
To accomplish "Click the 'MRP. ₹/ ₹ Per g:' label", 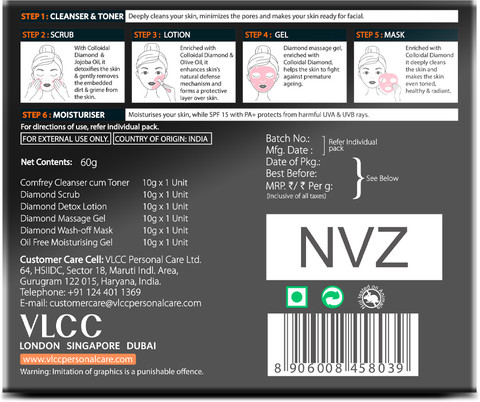I will [299, 186].
